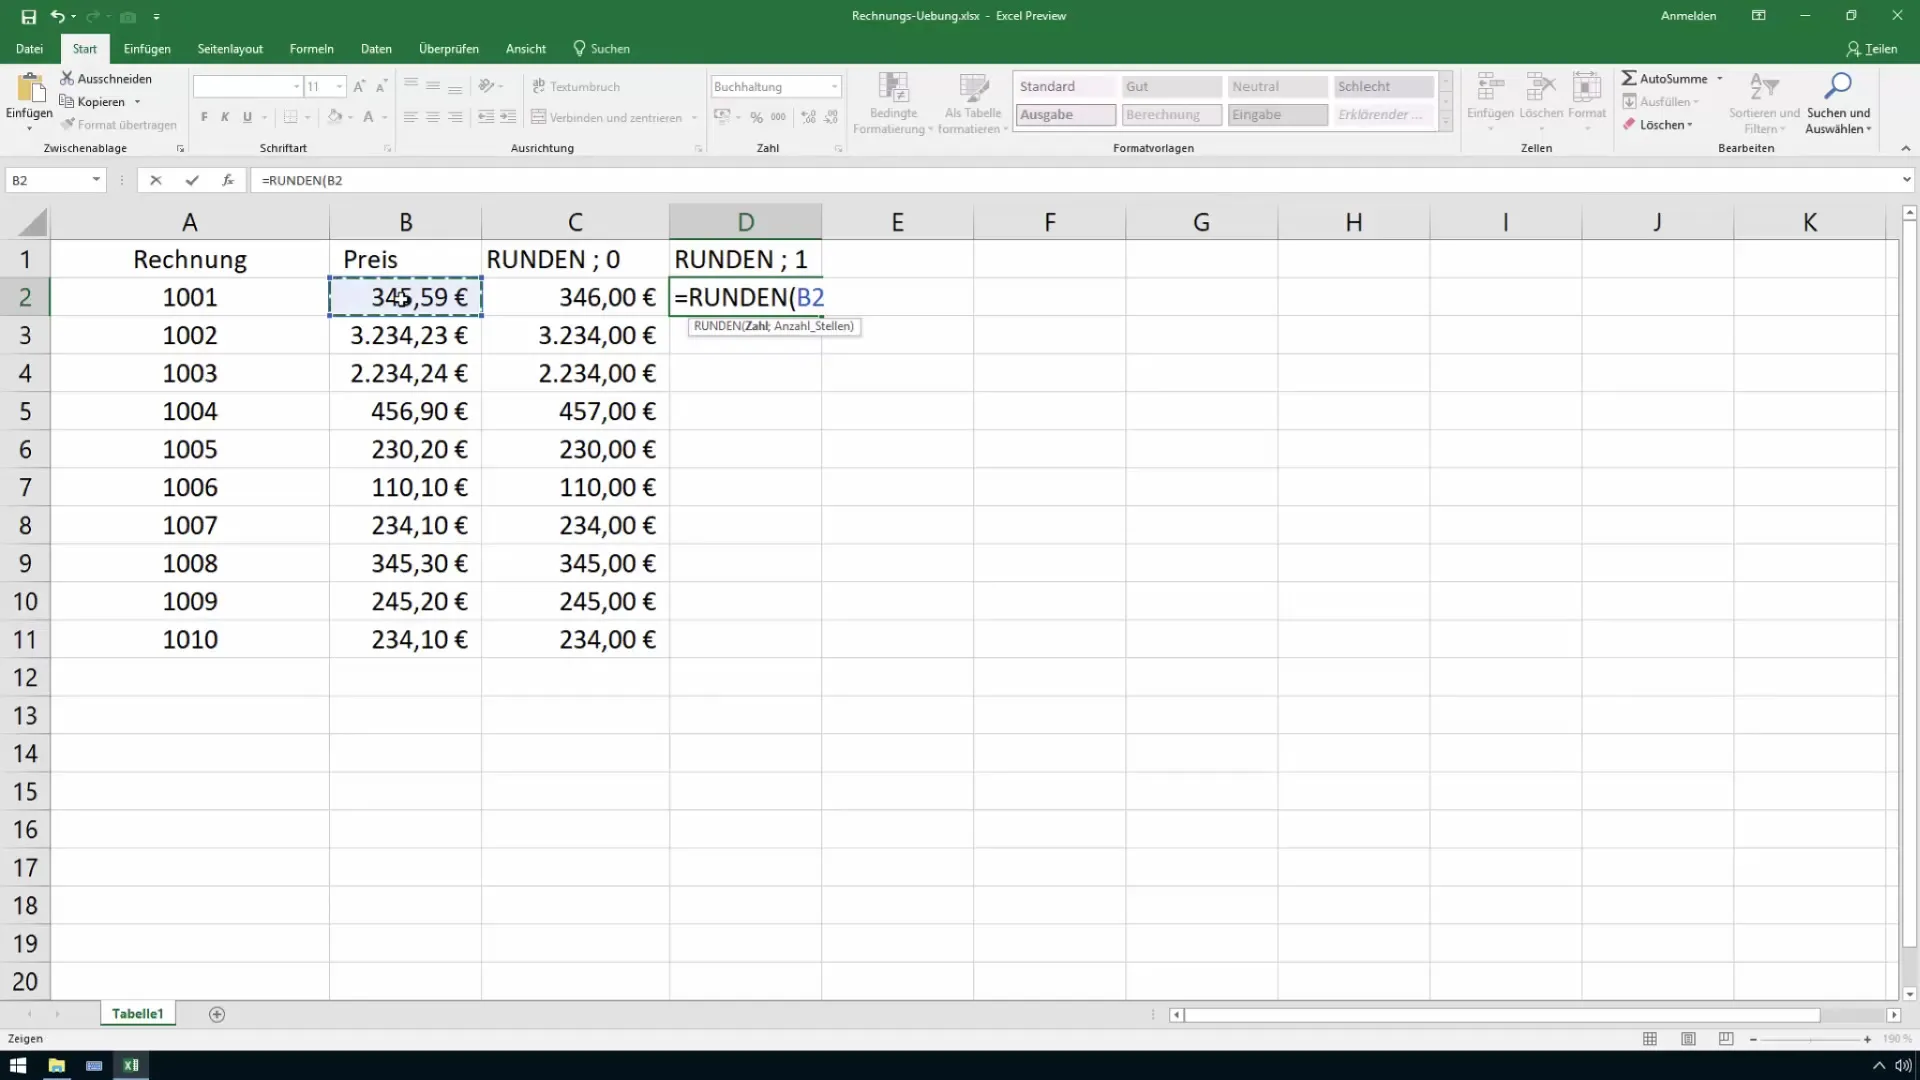Image resolution: width=1920 pixels, height=1080 pixels.
Task: Switch to the Daten tab
Action: click(376, 48)
